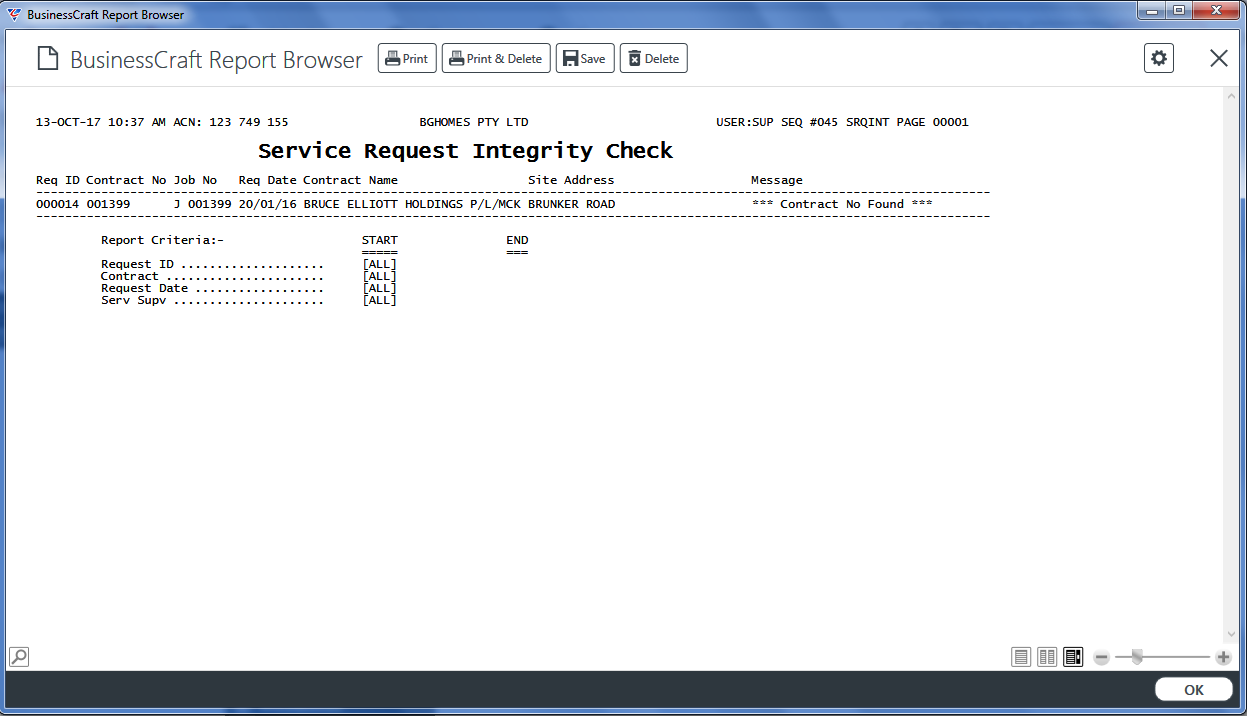Click the vertical scrollbar down arrow
Screen dimensions: 1247x716
click(x=1231, y=634)
